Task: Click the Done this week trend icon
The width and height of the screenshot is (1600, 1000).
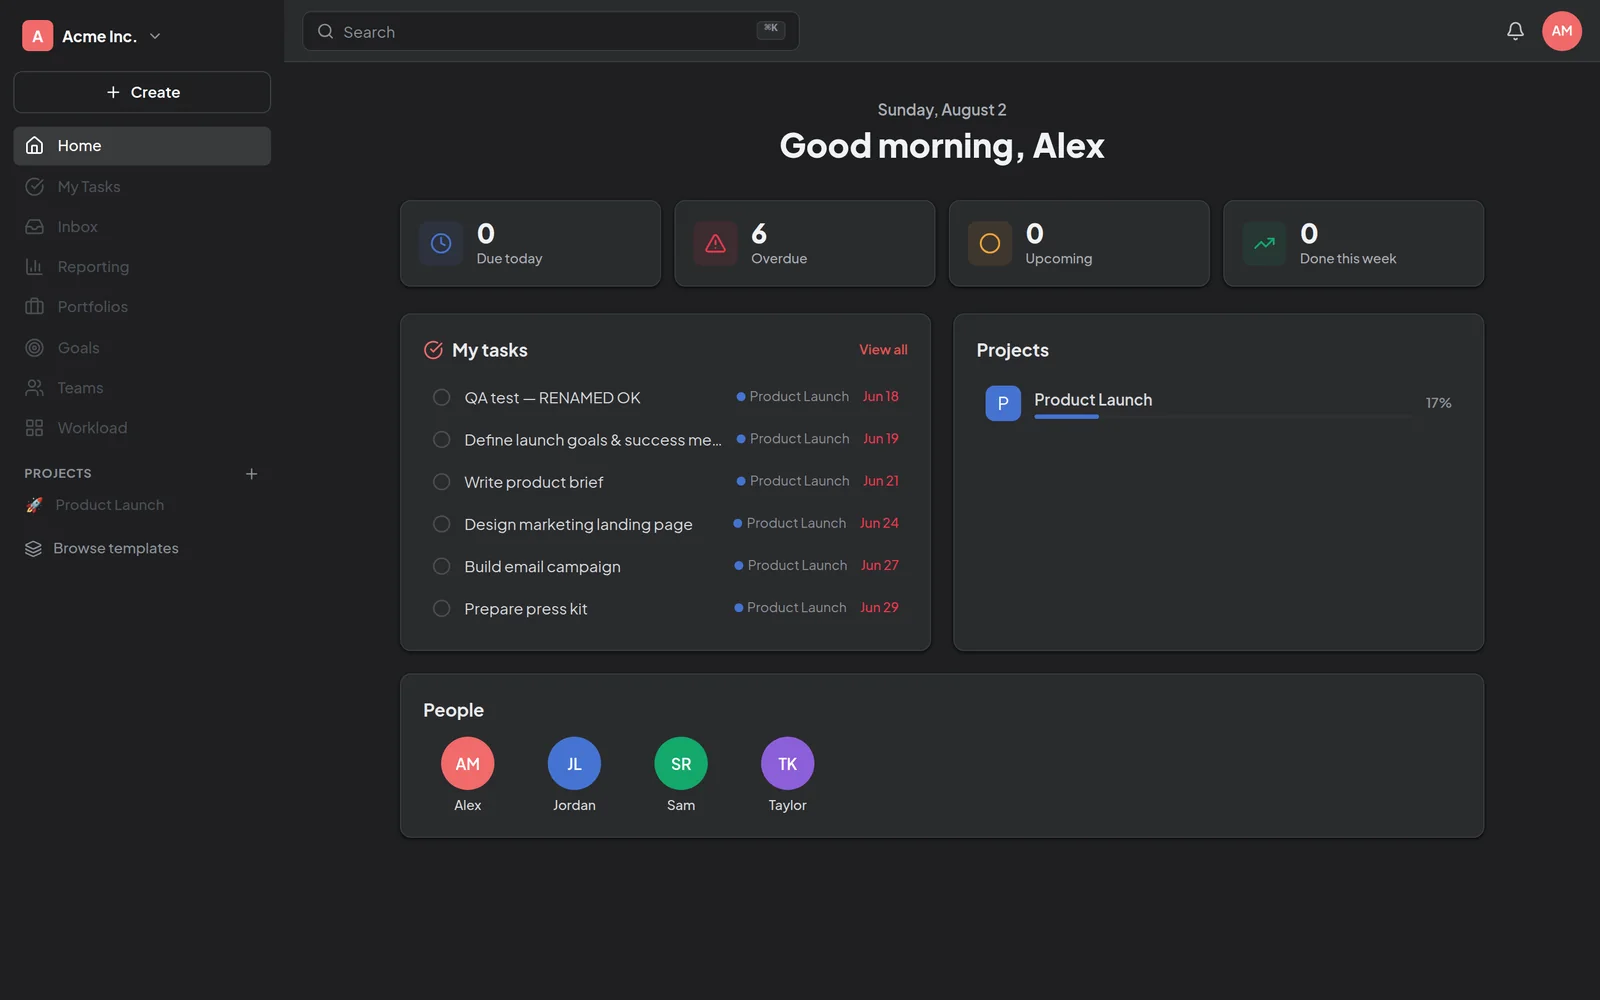Action: (x=1264, y=243)
